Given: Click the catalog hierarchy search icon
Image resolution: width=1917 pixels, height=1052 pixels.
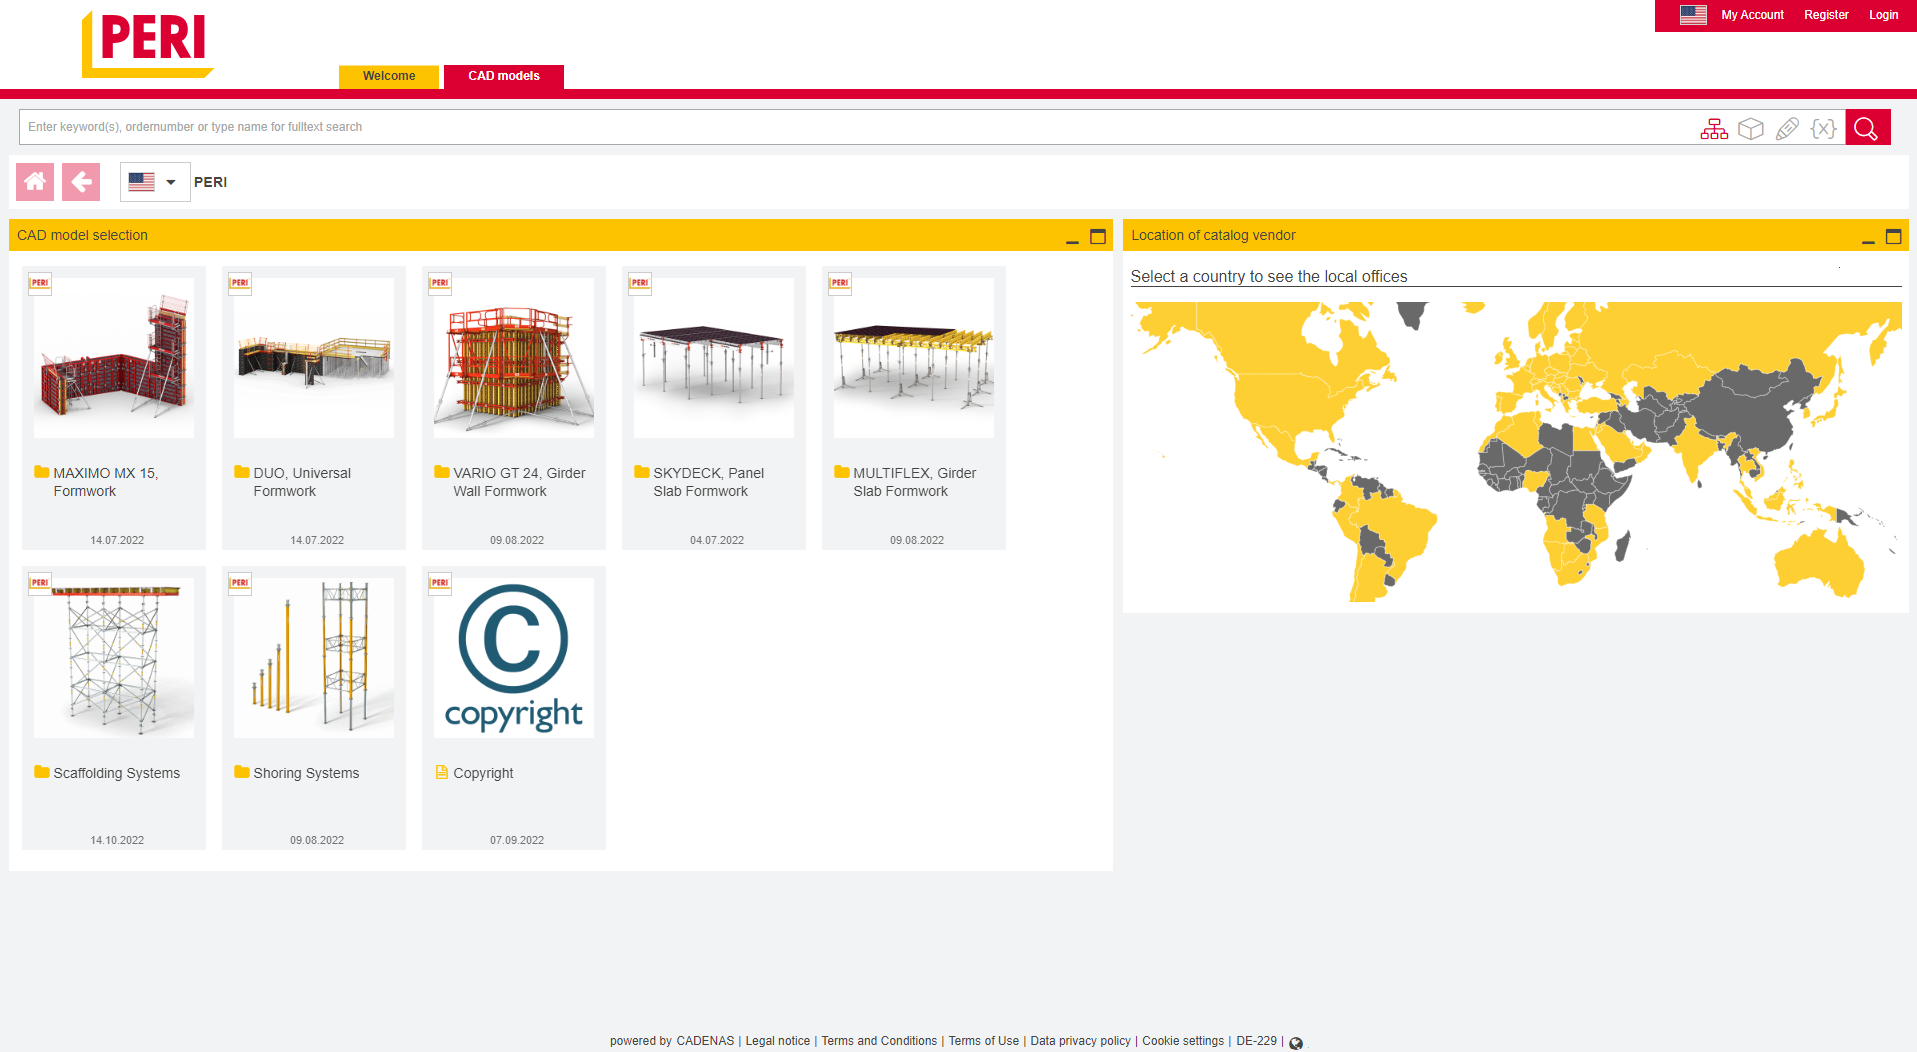Looking at the screenshot, I should [x=1714, y=129].
